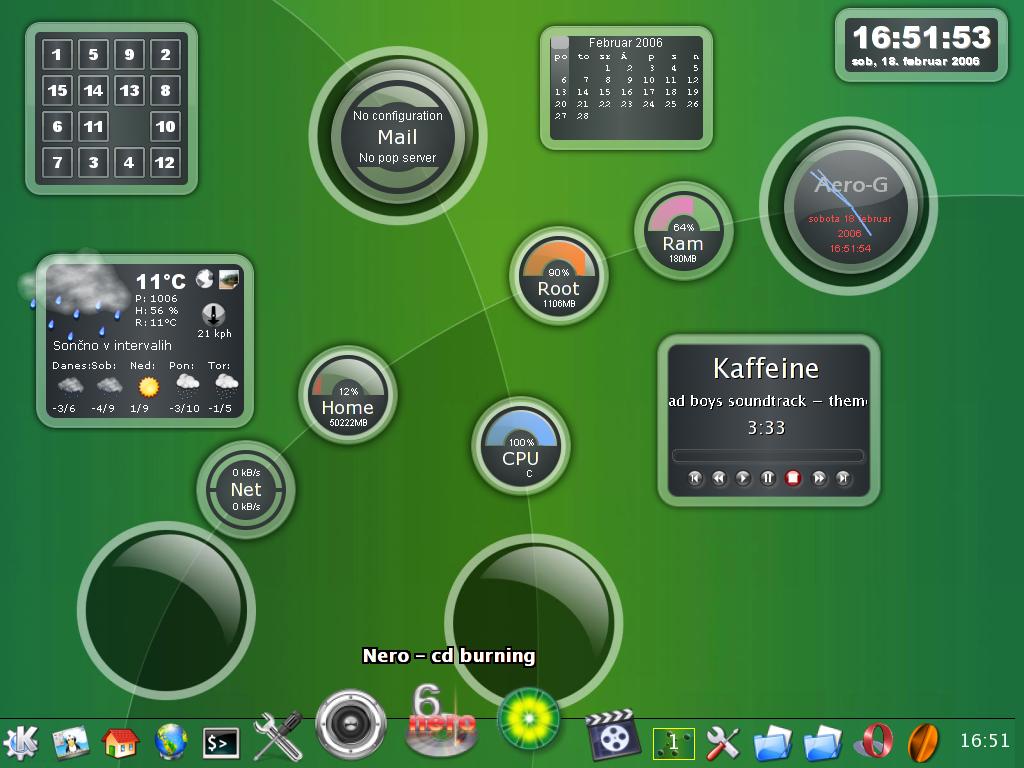Stop playback with the red button
The height and width of the screenshot is (768, 1024).
click(793, 478)
